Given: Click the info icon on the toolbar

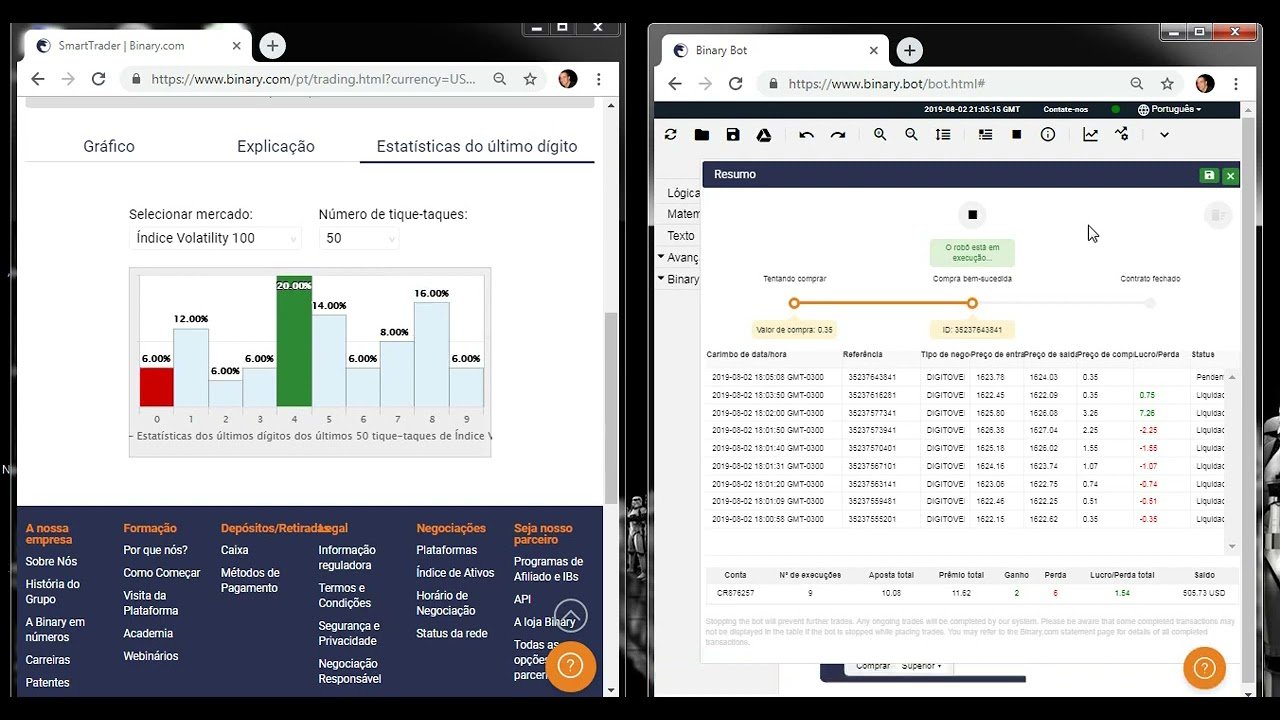Looking at the screenshot, I should pos(1048,134).
